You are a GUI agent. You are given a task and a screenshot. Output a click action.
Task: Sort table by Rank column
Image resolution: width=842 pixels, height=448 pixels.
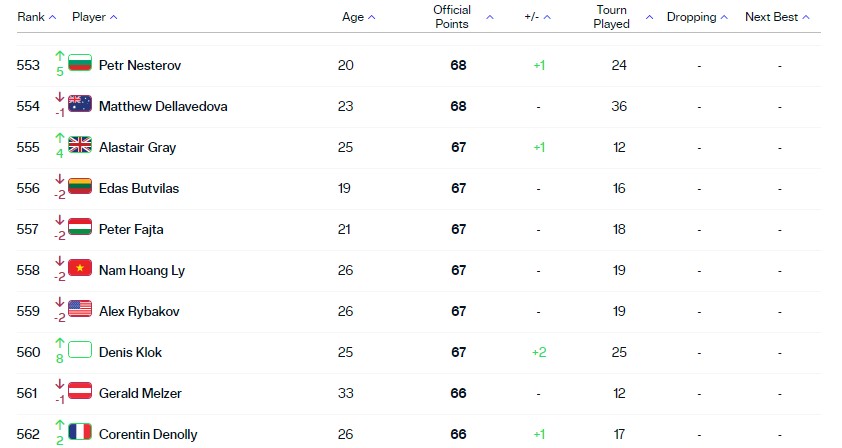pyautogui.click(x=37, y=17)
